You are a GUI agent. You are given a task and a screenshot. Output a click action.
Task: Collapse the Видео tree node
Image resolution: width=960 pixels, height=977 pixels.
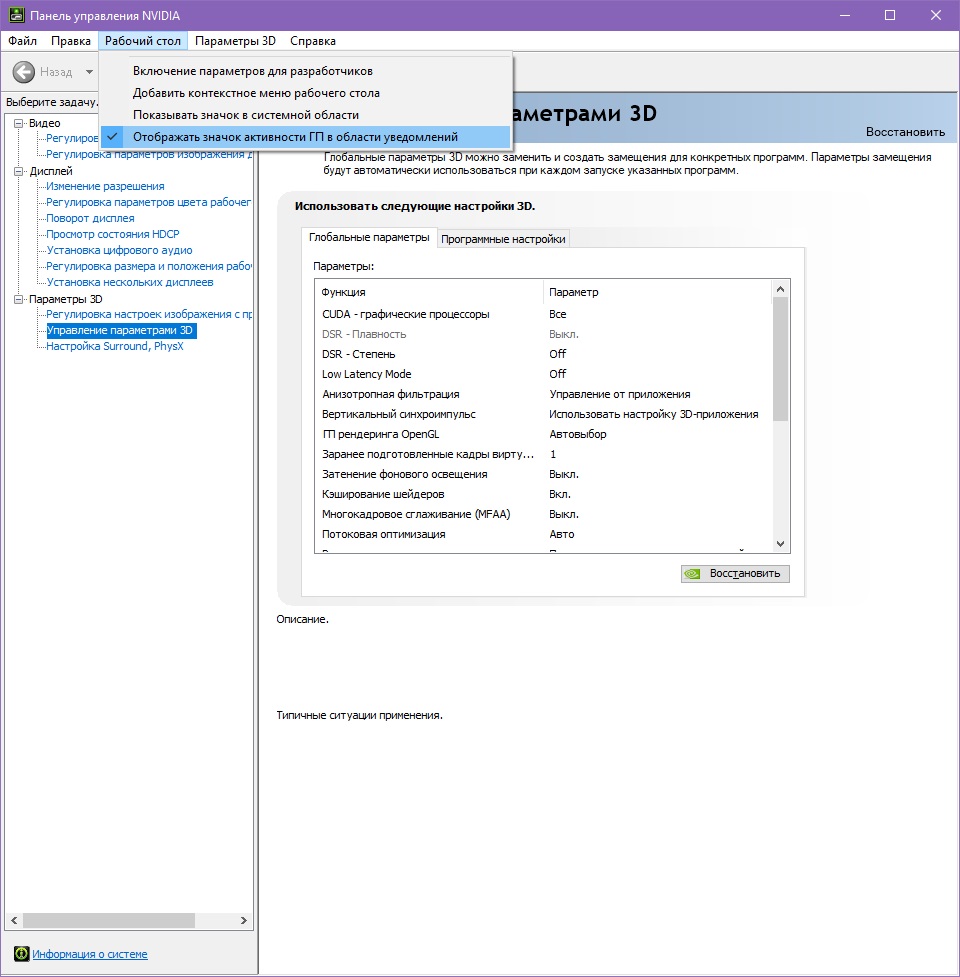tap(18, 123)
